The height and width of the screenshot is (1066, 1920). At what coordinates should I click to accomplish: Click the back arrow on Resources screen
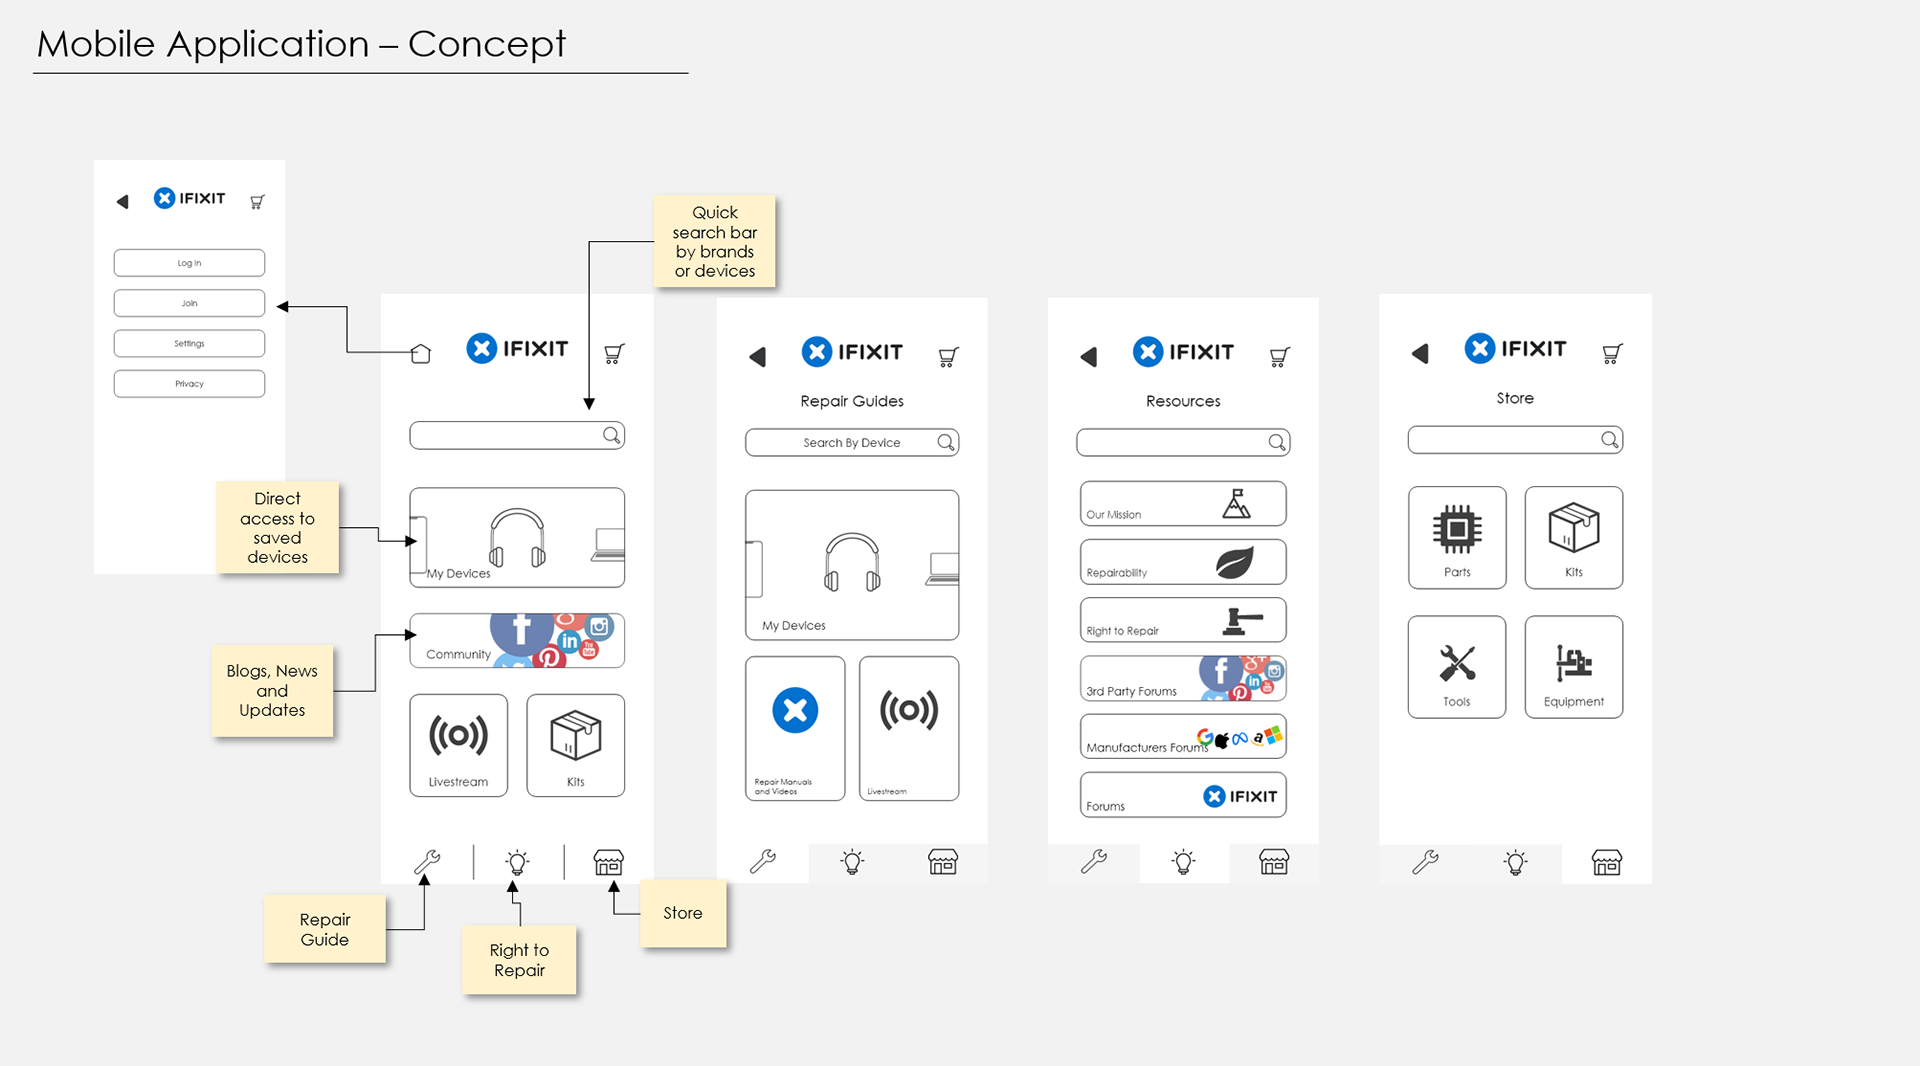tap(1089, 357)
